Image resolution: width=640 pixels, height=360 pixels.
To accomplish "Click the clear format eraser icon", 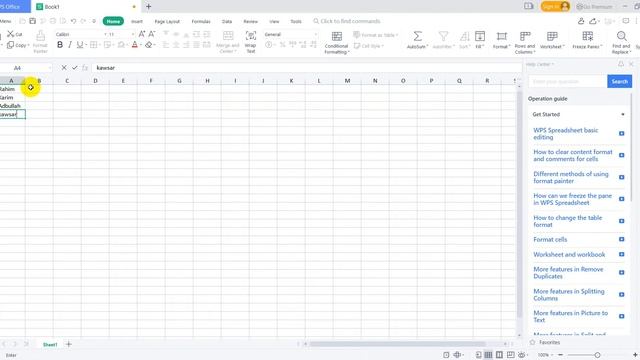I will point(149,45).
